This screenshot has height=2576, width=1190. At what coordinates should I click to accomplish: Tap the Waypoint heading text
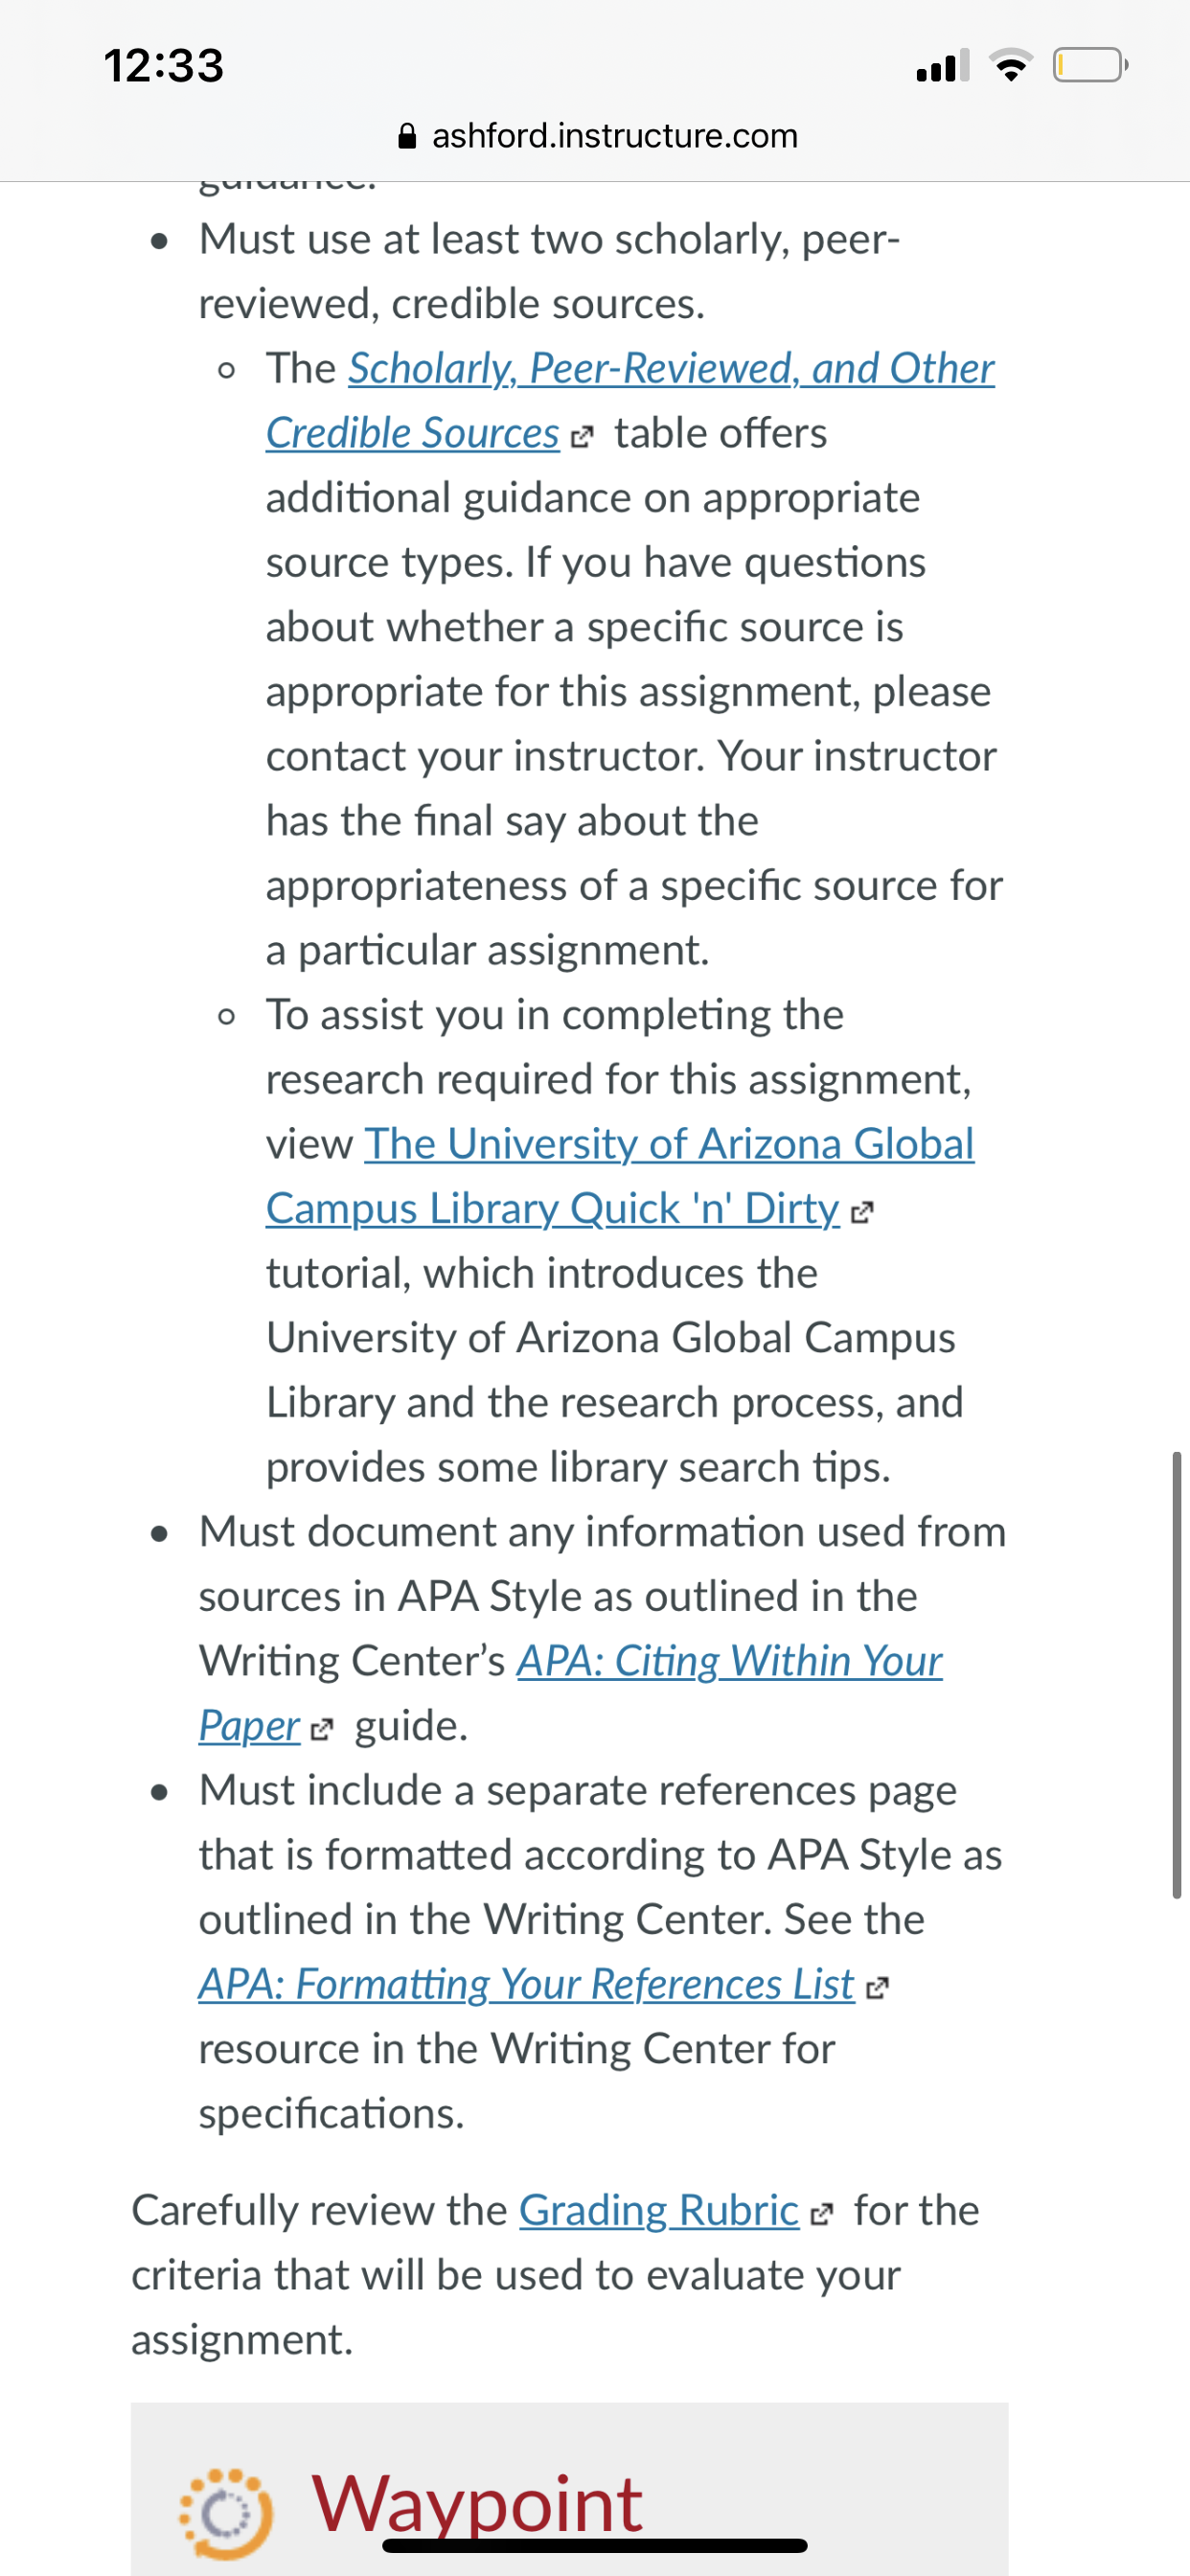pyautogui.click(x=477, y=2504)
